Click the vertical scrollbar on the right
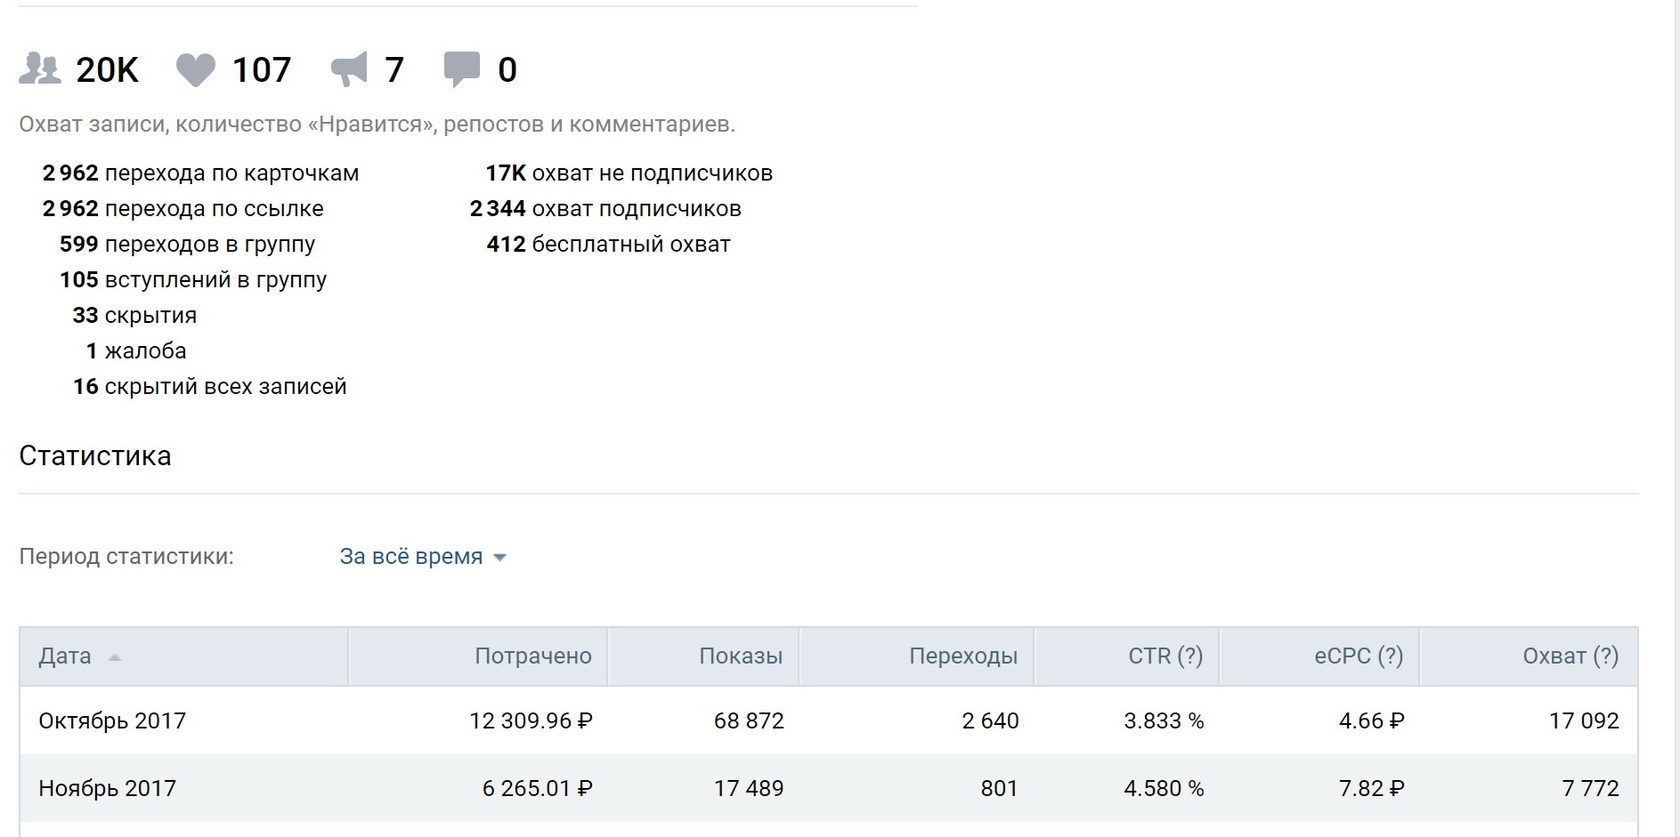 1669,400
